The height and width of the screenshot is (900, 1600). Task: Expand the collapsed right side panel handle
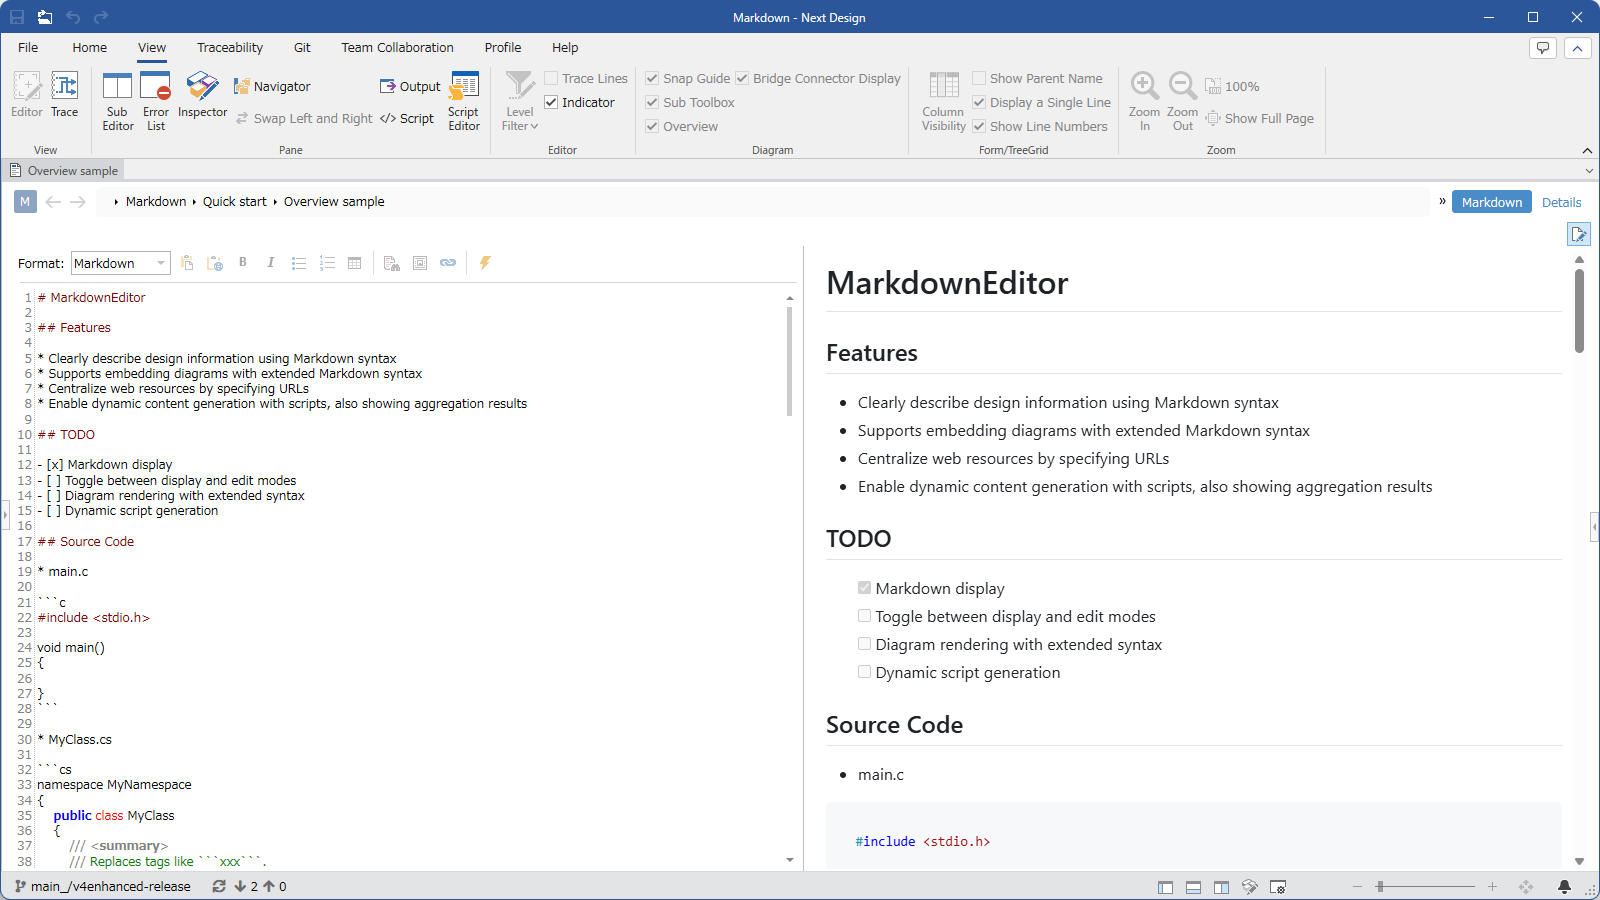point(1594,526)
